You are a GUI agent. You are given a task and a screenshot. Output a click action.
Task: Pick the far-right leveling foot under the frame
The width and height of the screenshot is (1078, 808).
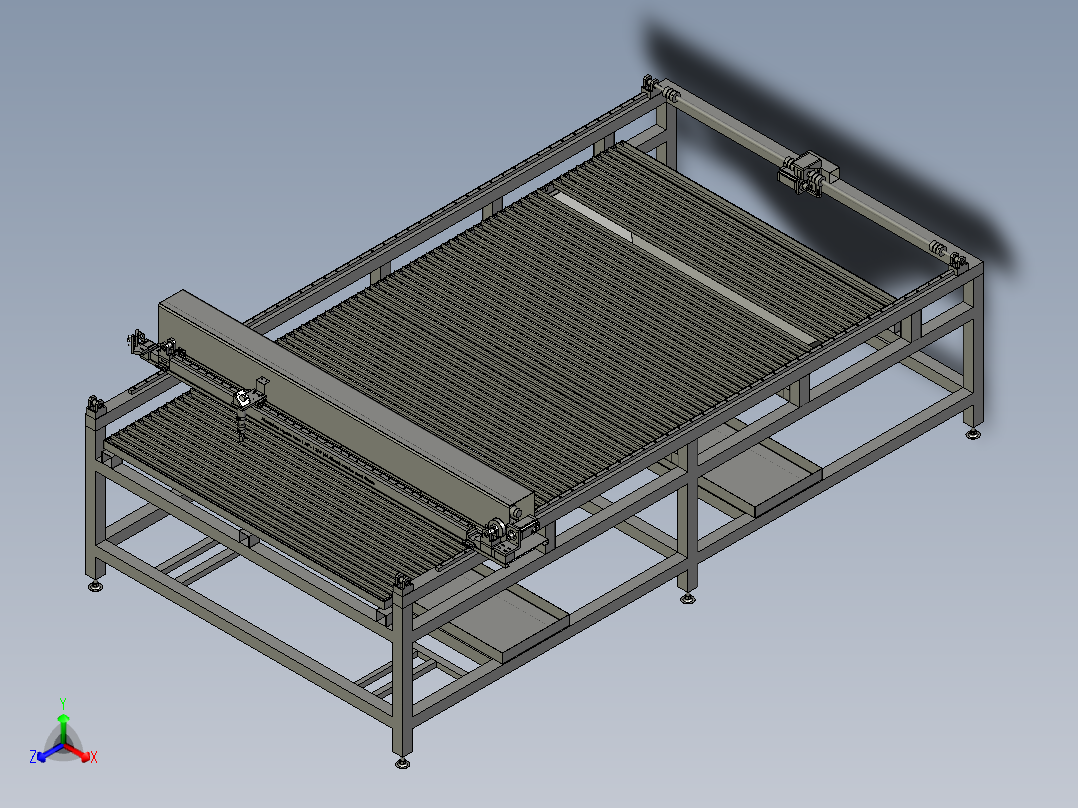[972, 433]
